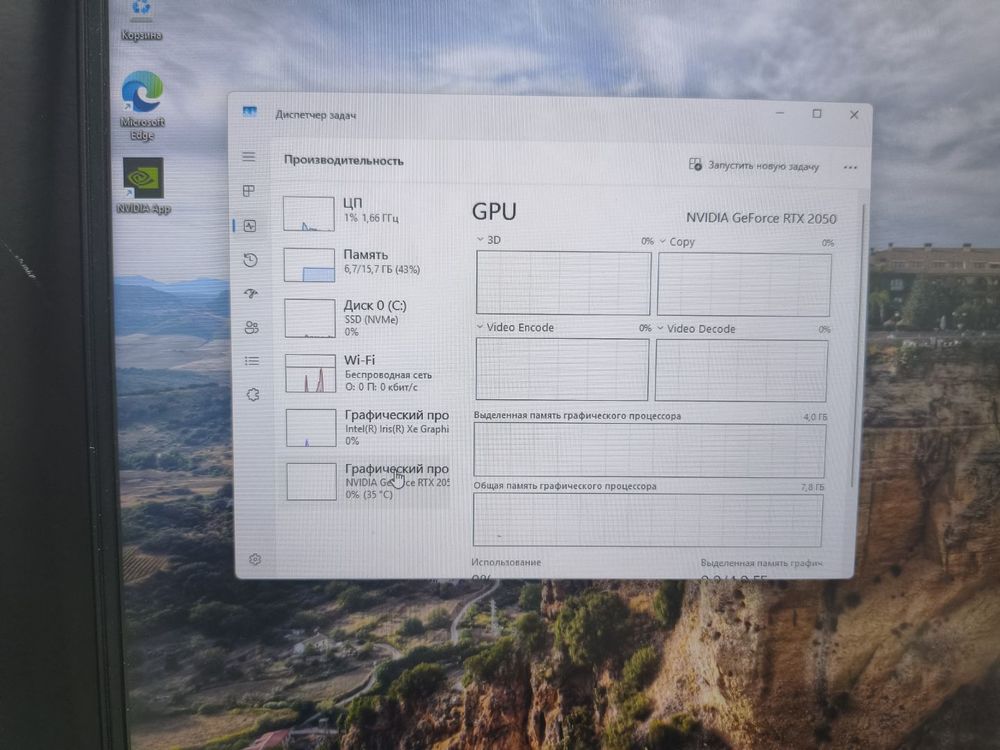Viewport: 1000px width, 750px height.
Task: Click the Производительность page heading
Action: pyautogui.click(x=343, y=161)
